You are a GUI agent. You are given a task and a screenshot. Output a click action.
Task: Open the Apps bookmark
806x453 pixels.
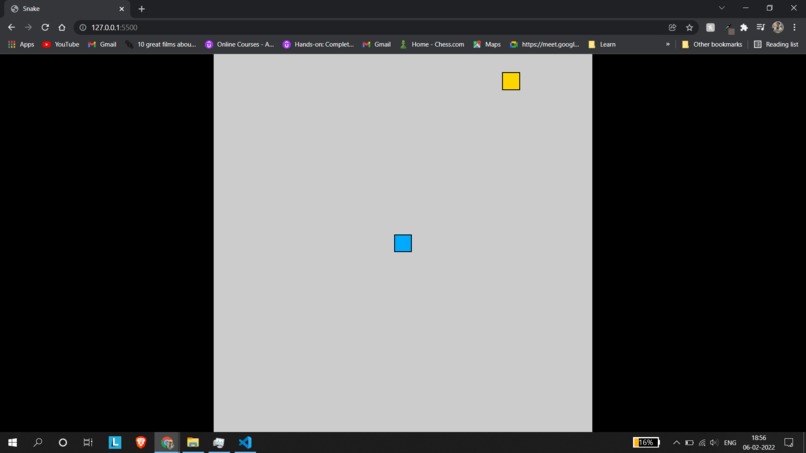(x=21, y=44)
